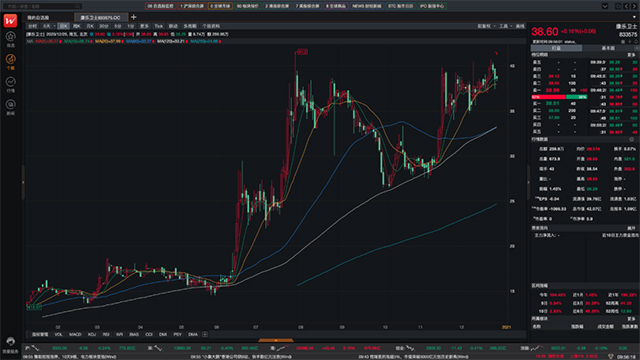Image resolution: width=640 pixels, height=360 pixels.
Task: Open the tab list triangle dropdown
Action: 634,17
